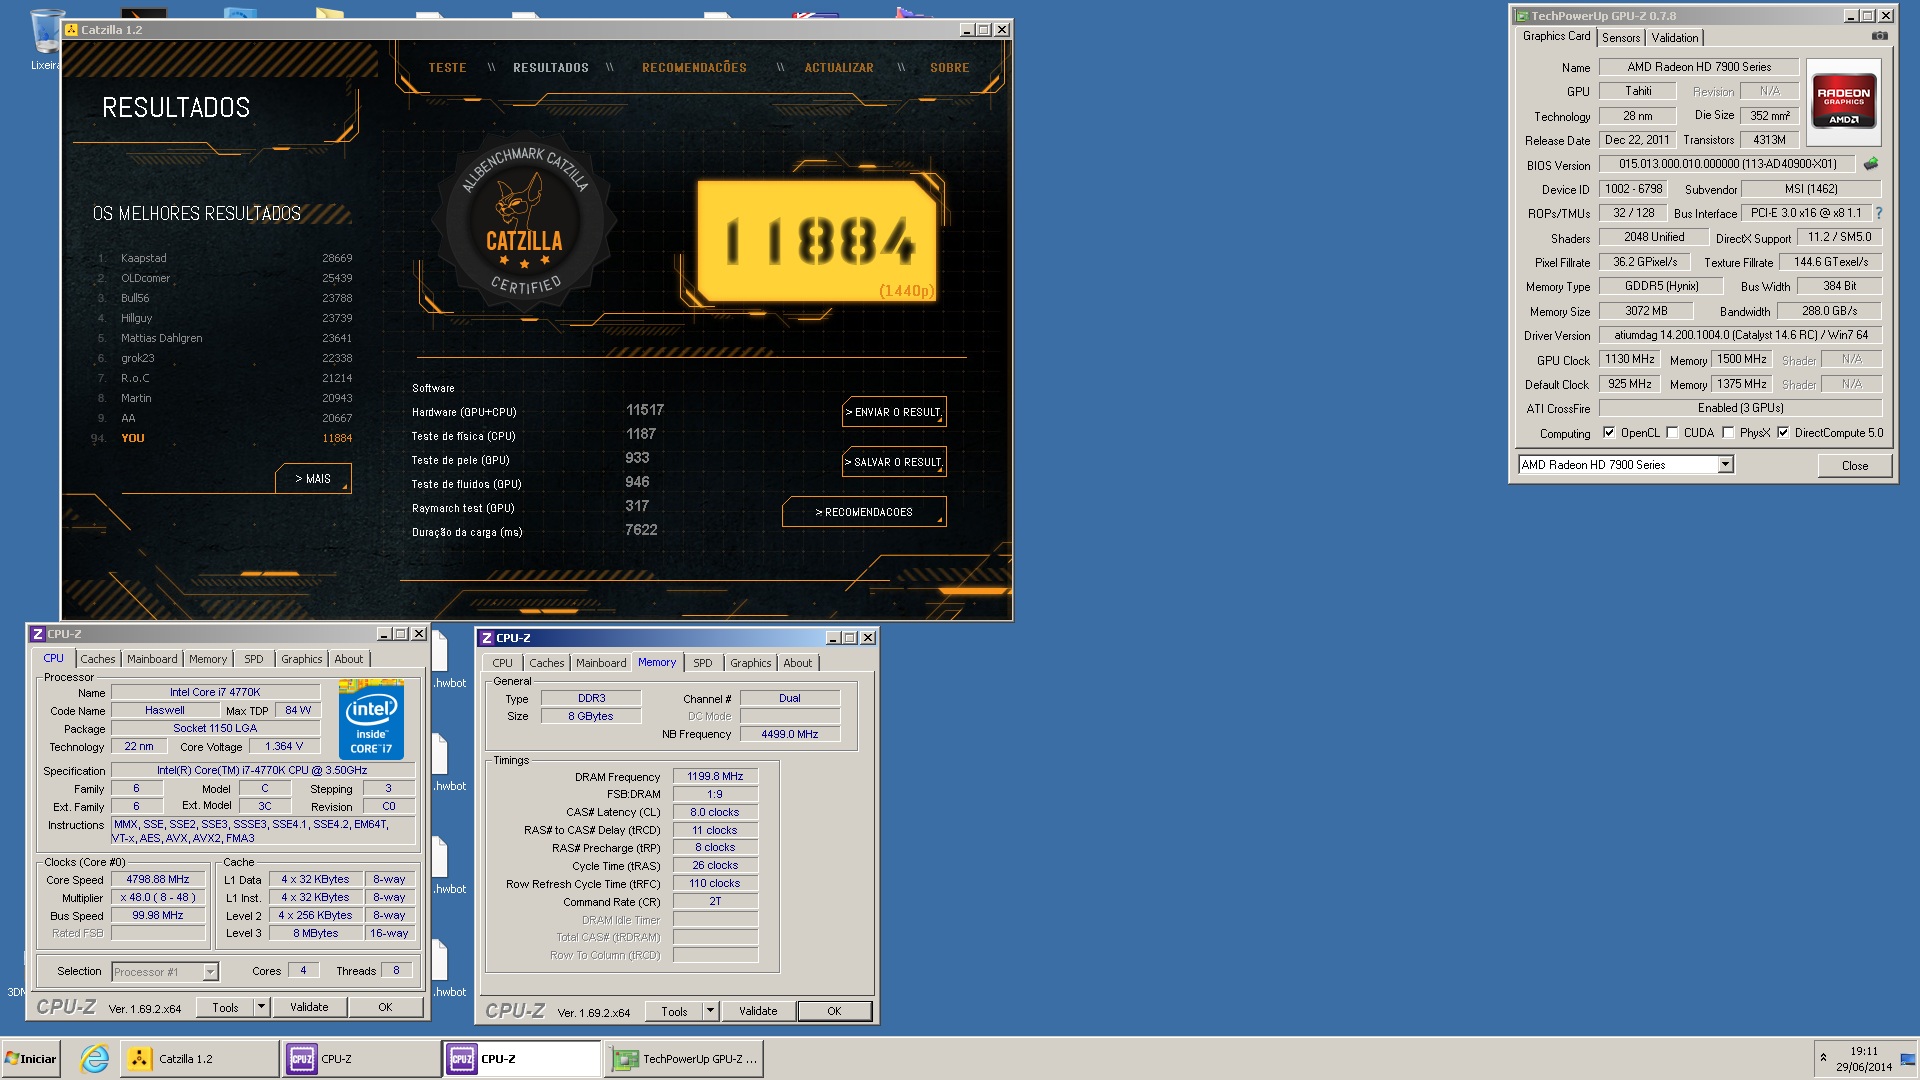1920x1080 pixels.
Task: Open the RECOMENDACÕES tab in Catzilla
Action: coord(694,68)
